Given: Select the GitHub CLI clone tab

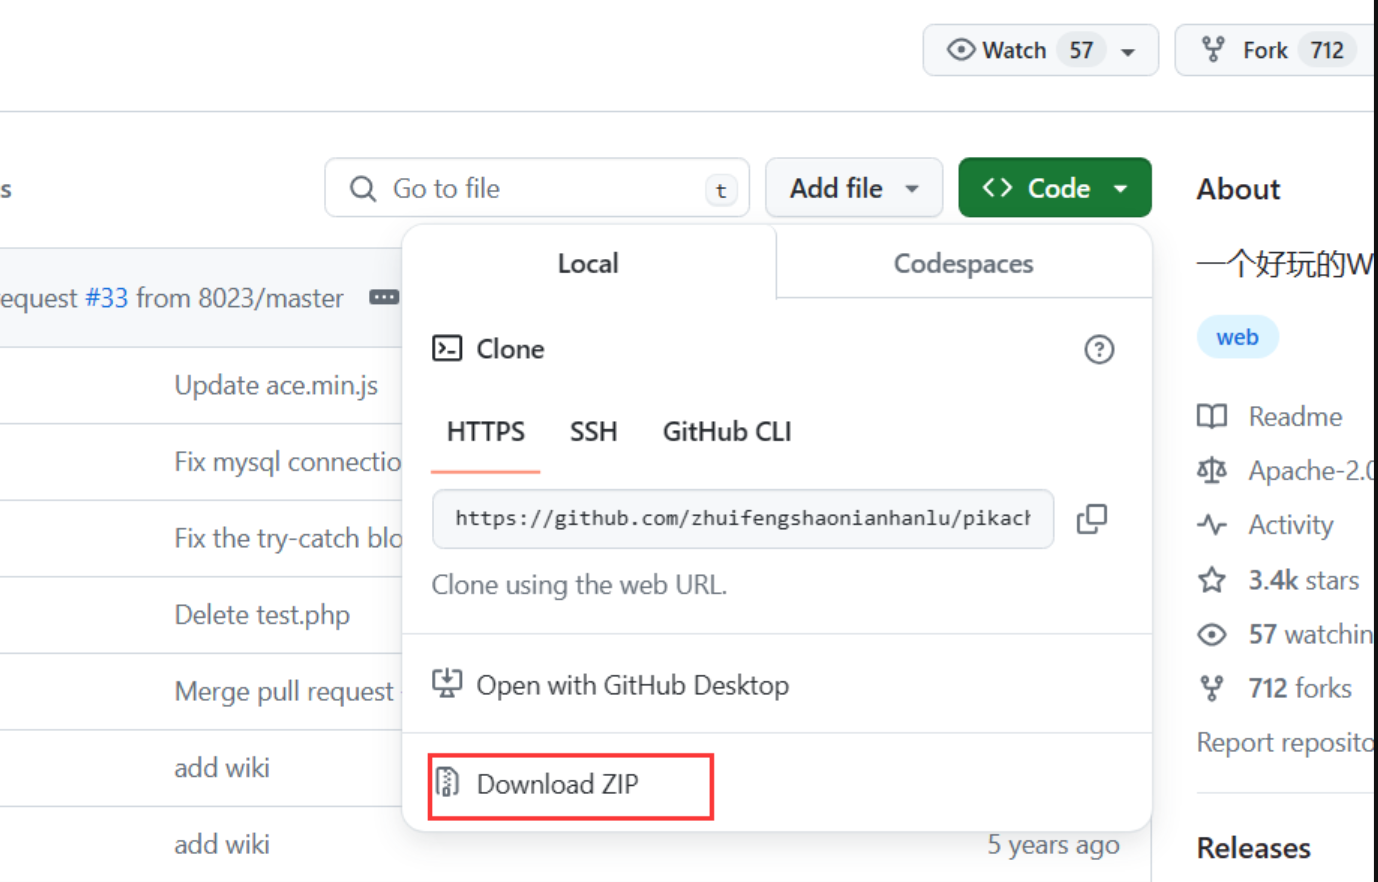Looking at the screenshot, I should [x=727, y=431].
